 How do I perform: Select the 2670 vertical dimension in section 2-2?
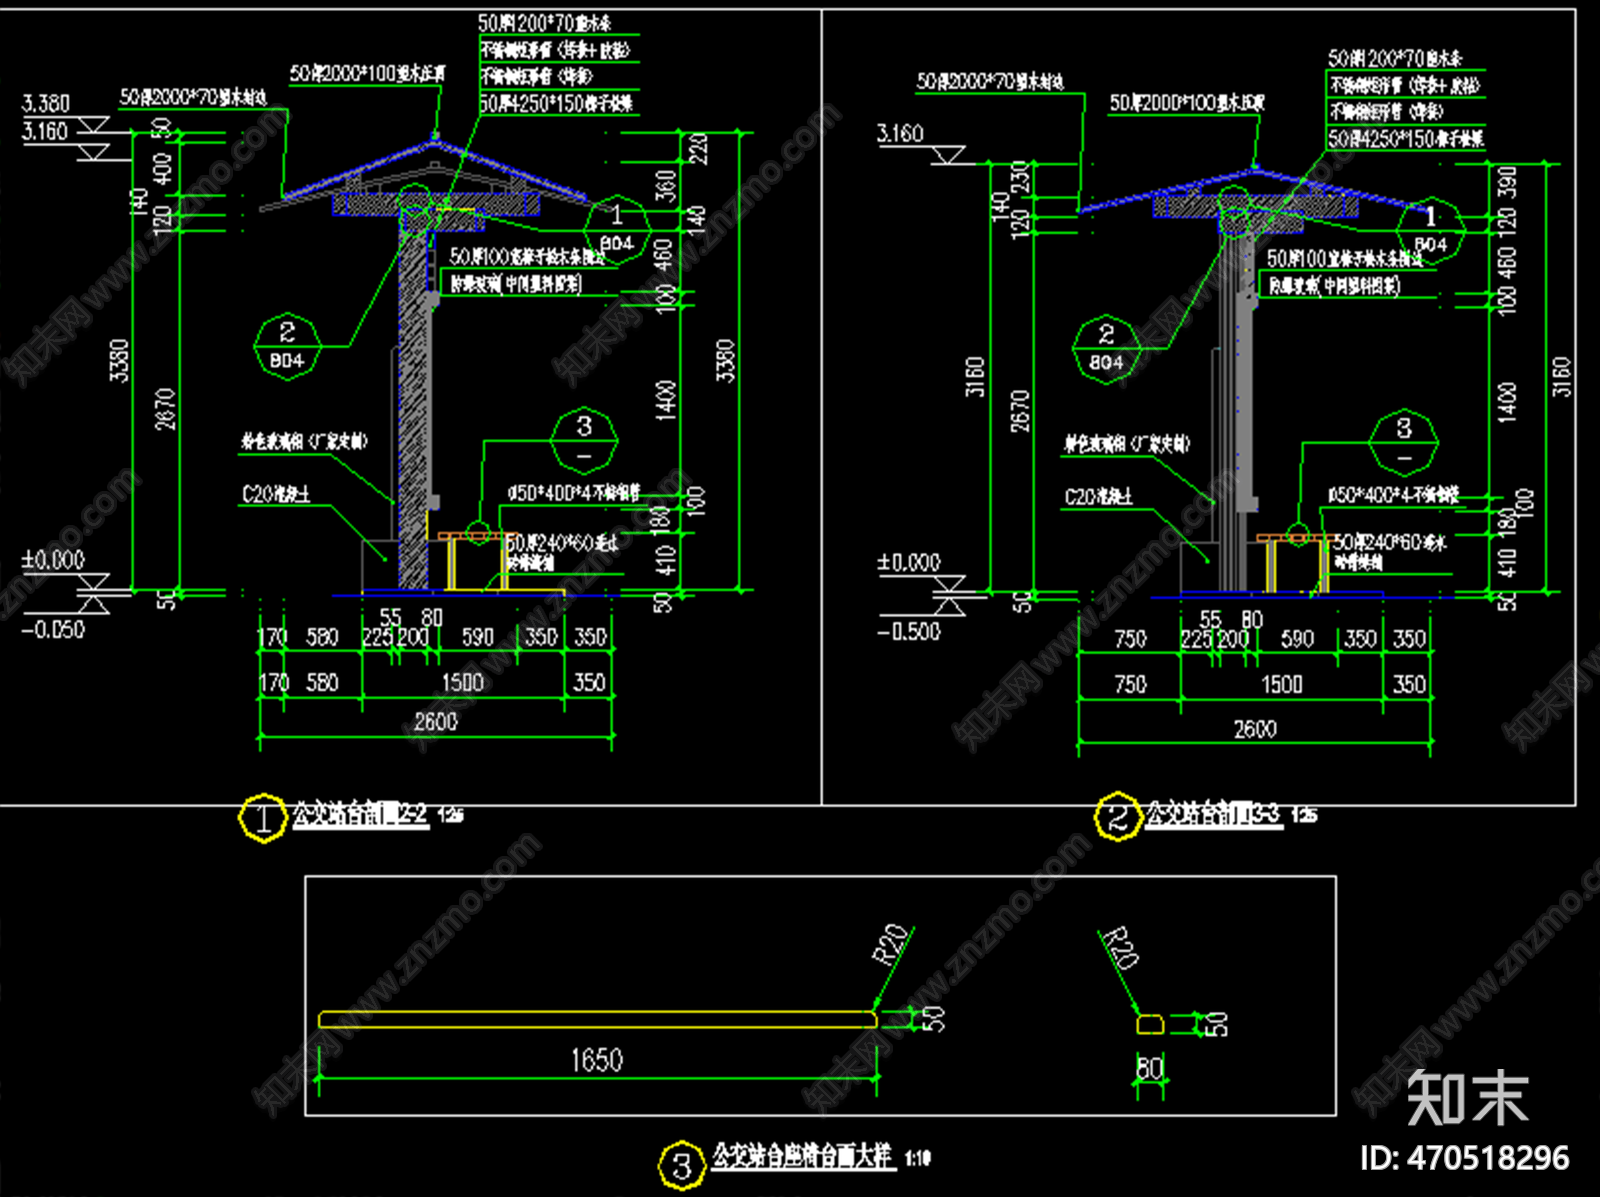[x=166, y=409]
